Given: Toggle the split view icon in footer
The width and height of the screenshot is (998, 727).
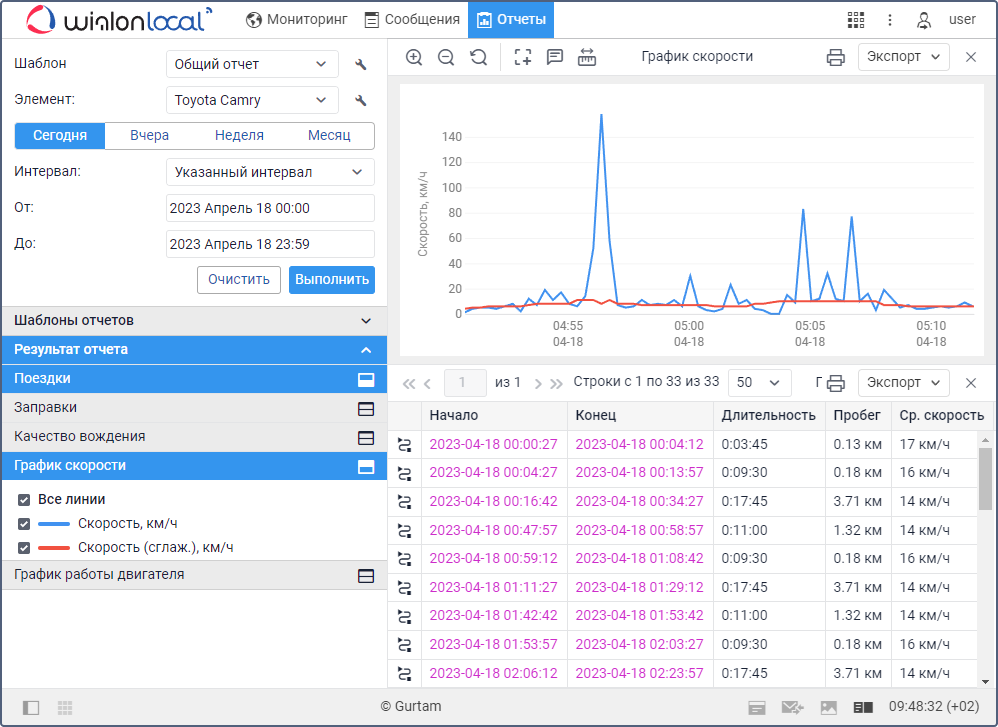Looking at the screenshot, I should pyautogui.click(x=863, y=707).
